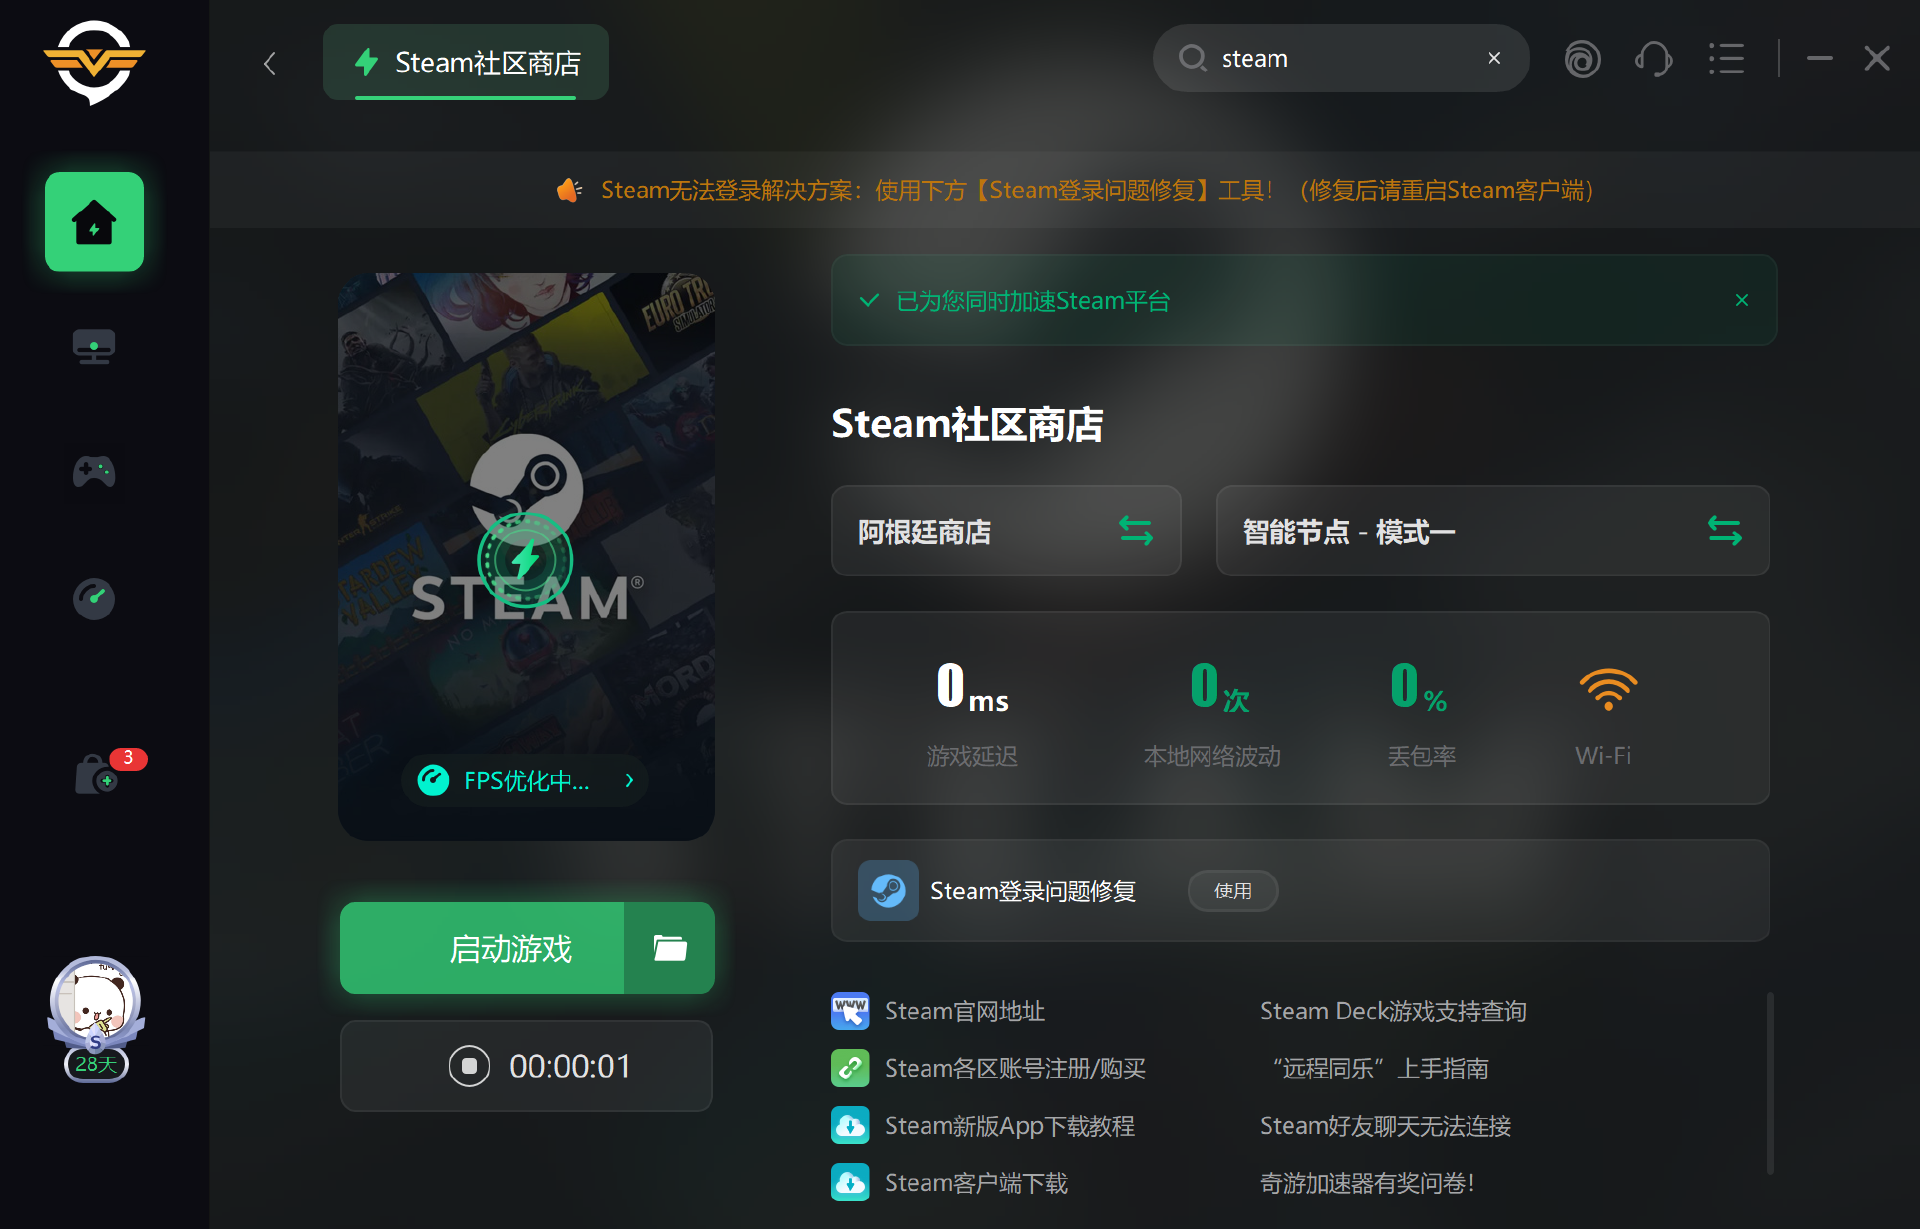Click the FPS gauge icon
Screen dimensions: 1920x1229
pyautogui.click(x=433, y=780)
